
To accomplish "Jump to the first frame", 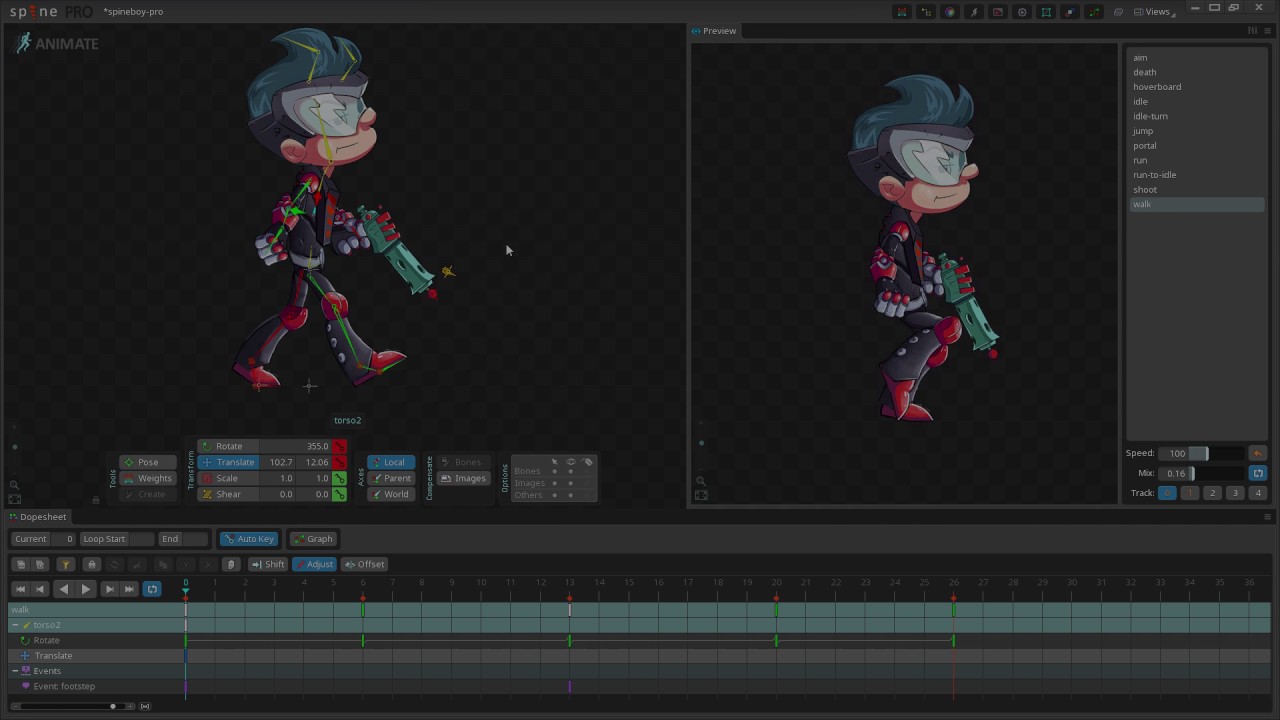I will coord(20,589).
